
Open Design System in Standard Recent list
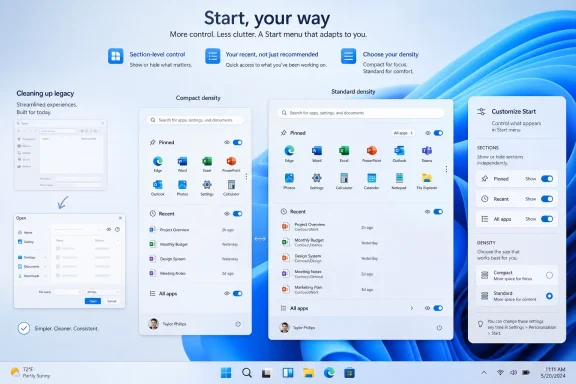click(327, 258)
